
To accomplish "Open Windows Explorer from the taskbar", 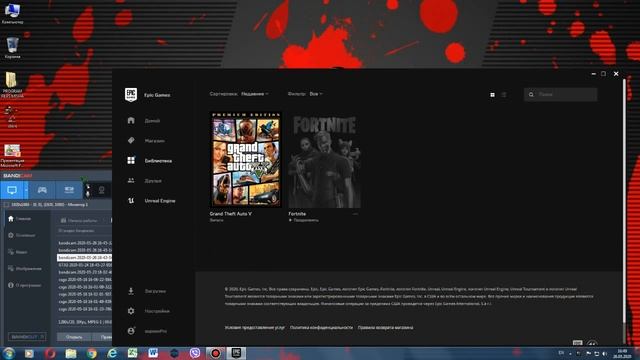I will tap(71, 353).
